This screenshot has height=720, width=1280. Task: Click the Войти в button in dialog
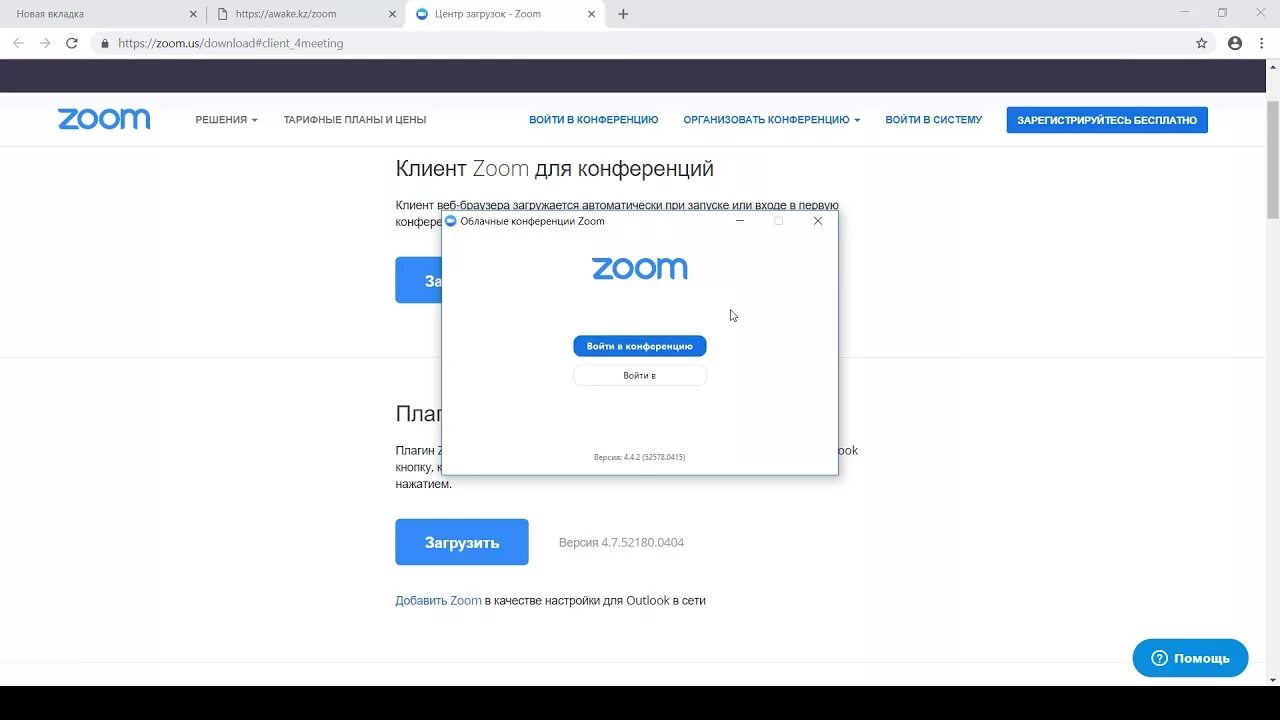640,375
